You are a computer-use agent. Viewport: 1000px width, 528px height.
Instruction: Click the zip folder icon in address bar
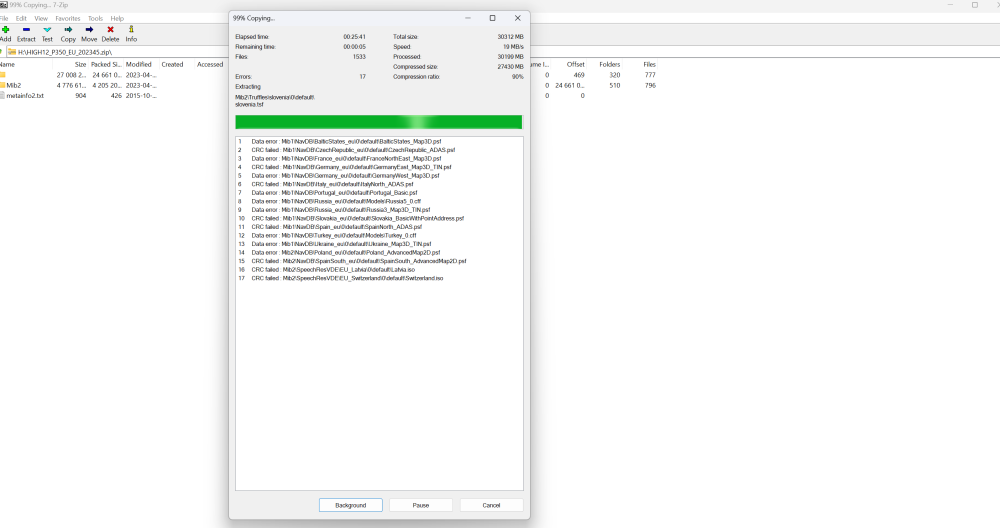(x=12, y=52)
